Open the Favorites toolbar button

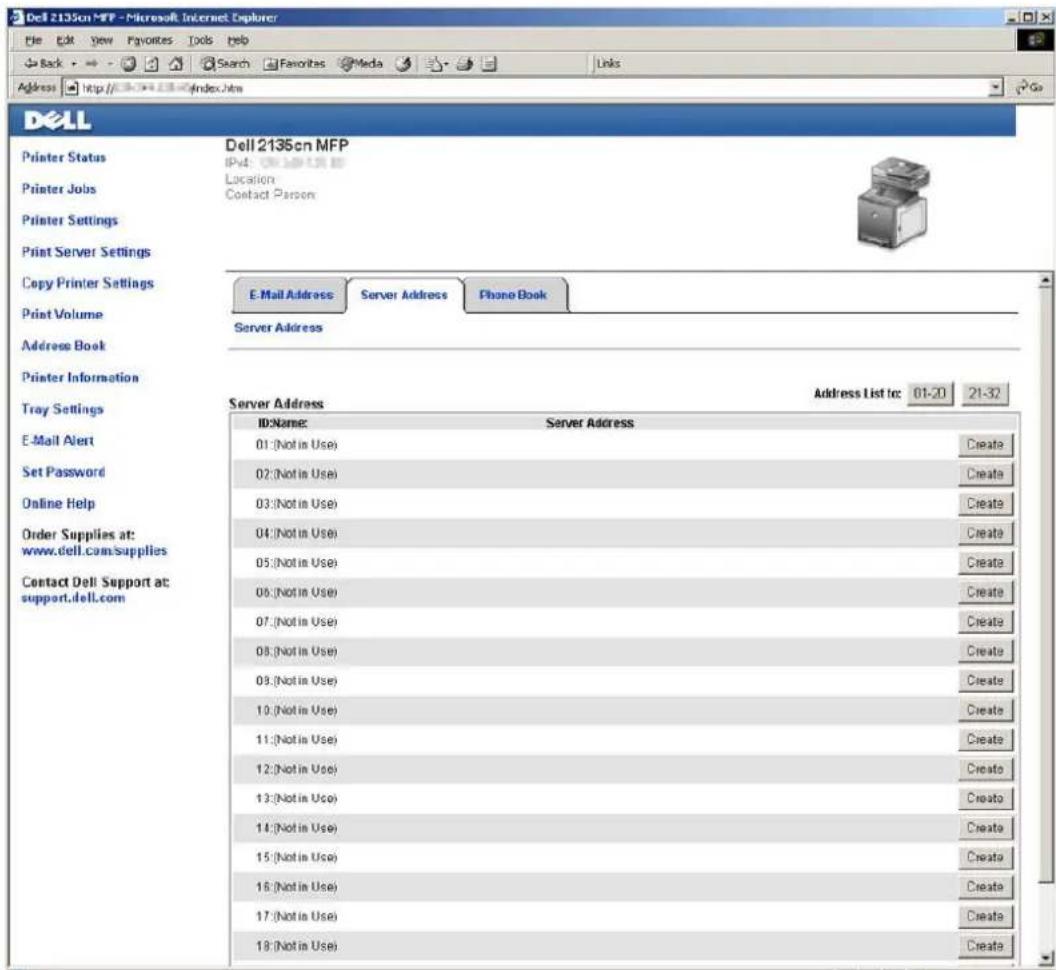click(294, 64)
